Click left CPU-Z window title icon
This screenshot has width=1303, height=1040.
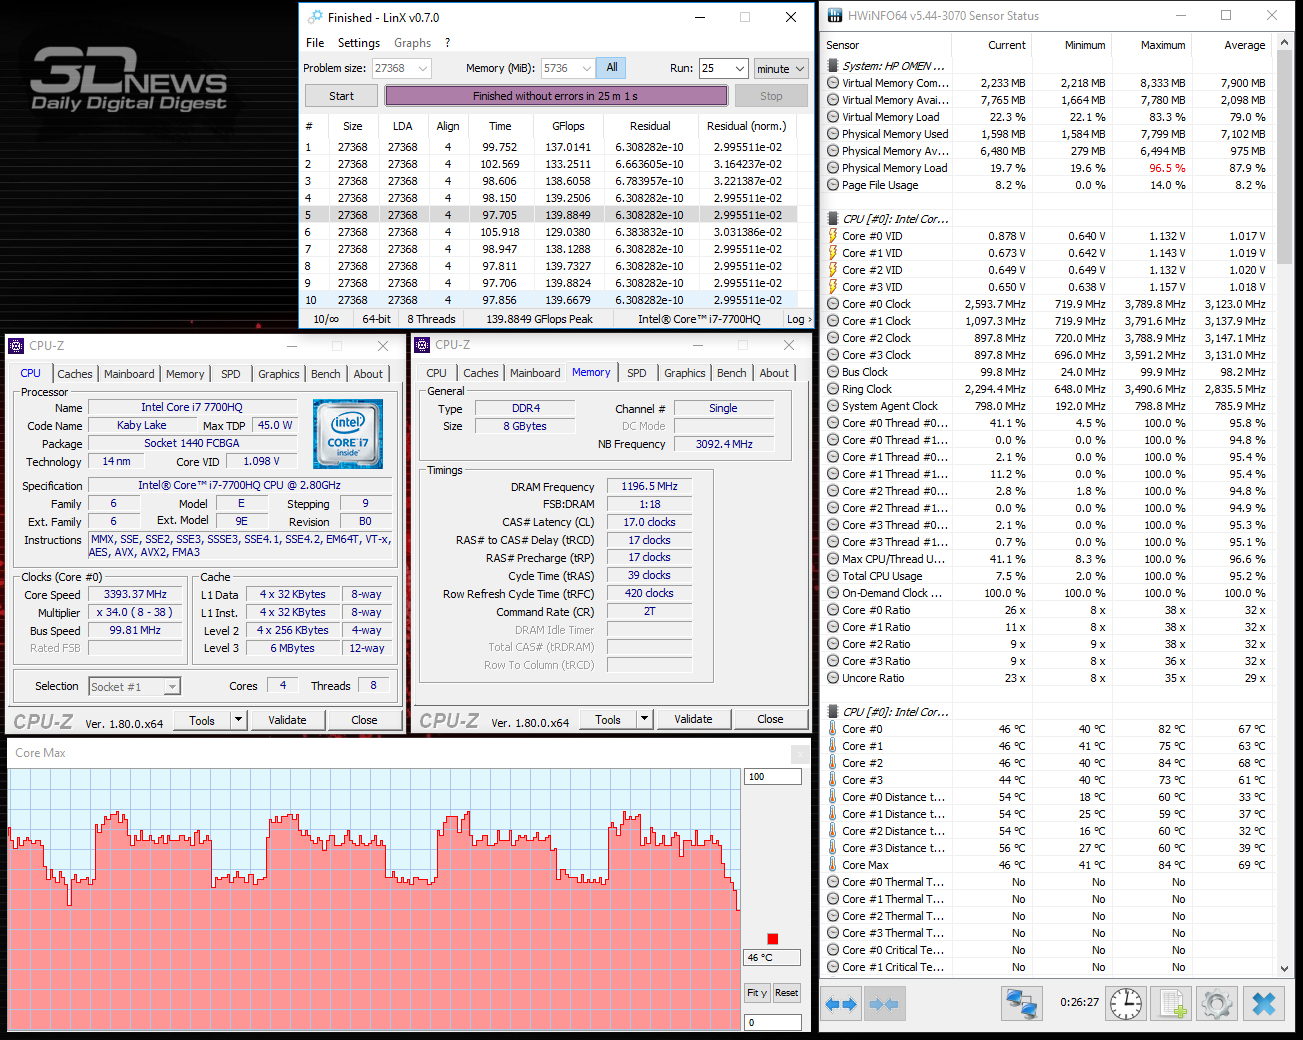click(16, 346)
